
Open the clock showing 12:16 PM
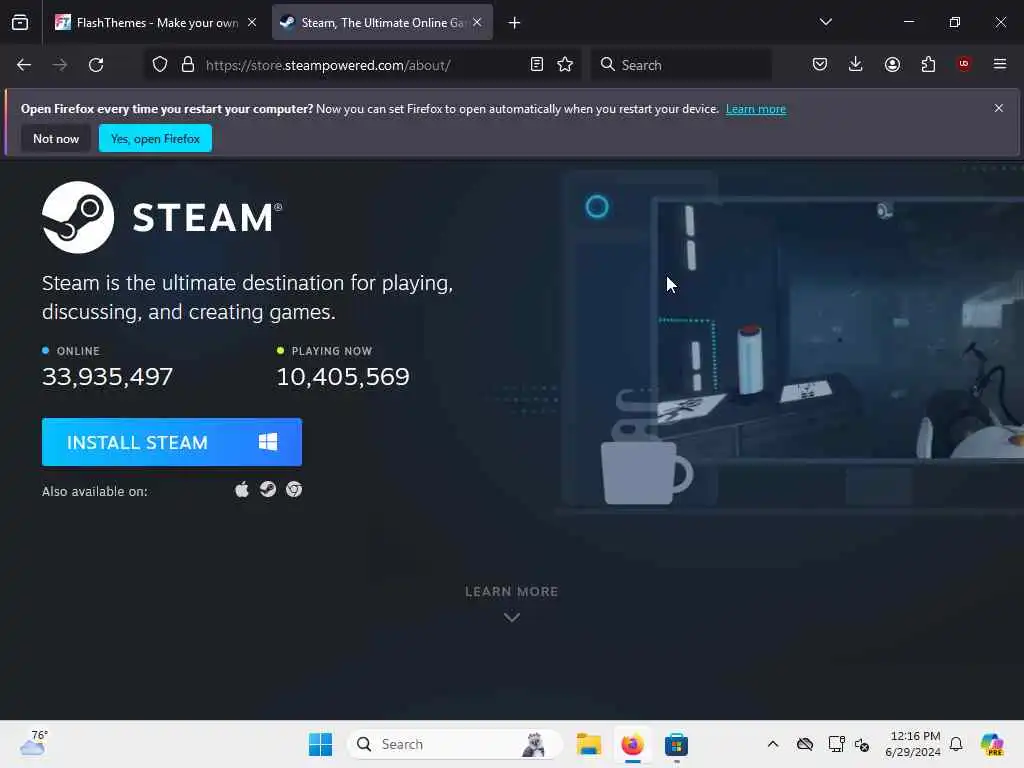pos(914,744)
